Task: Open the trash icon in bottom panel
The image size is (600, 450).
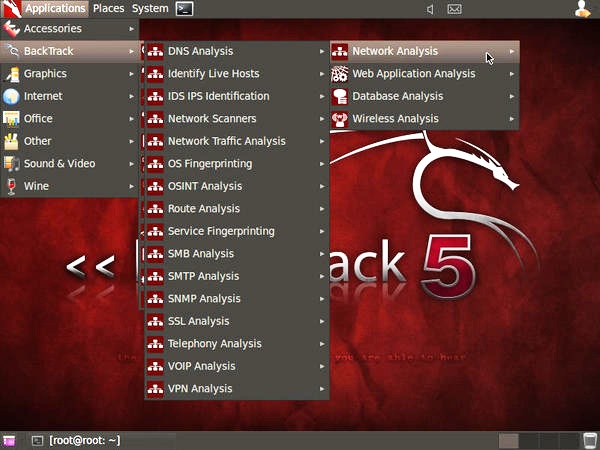Action: [x=590, y=441]
